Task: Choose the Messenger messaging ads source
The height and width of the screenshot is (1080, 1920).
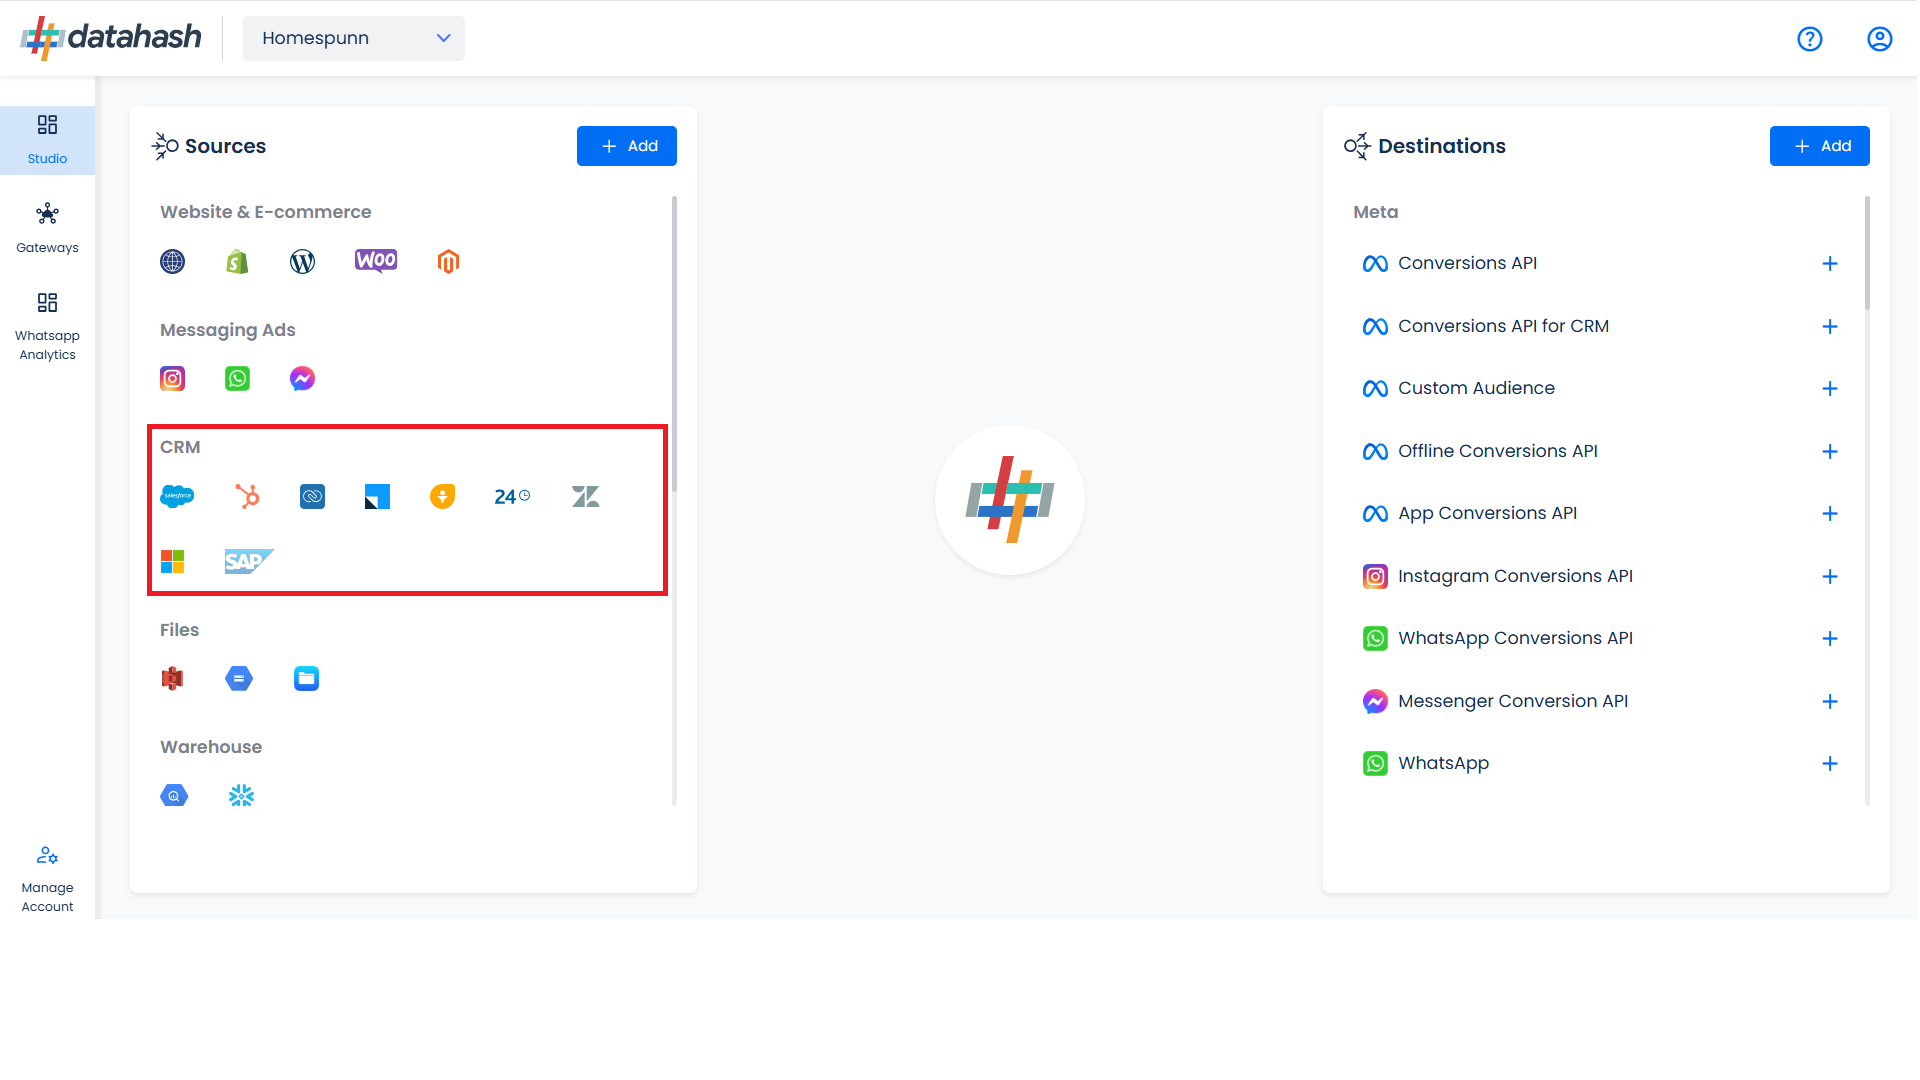Action: point(302,379)
